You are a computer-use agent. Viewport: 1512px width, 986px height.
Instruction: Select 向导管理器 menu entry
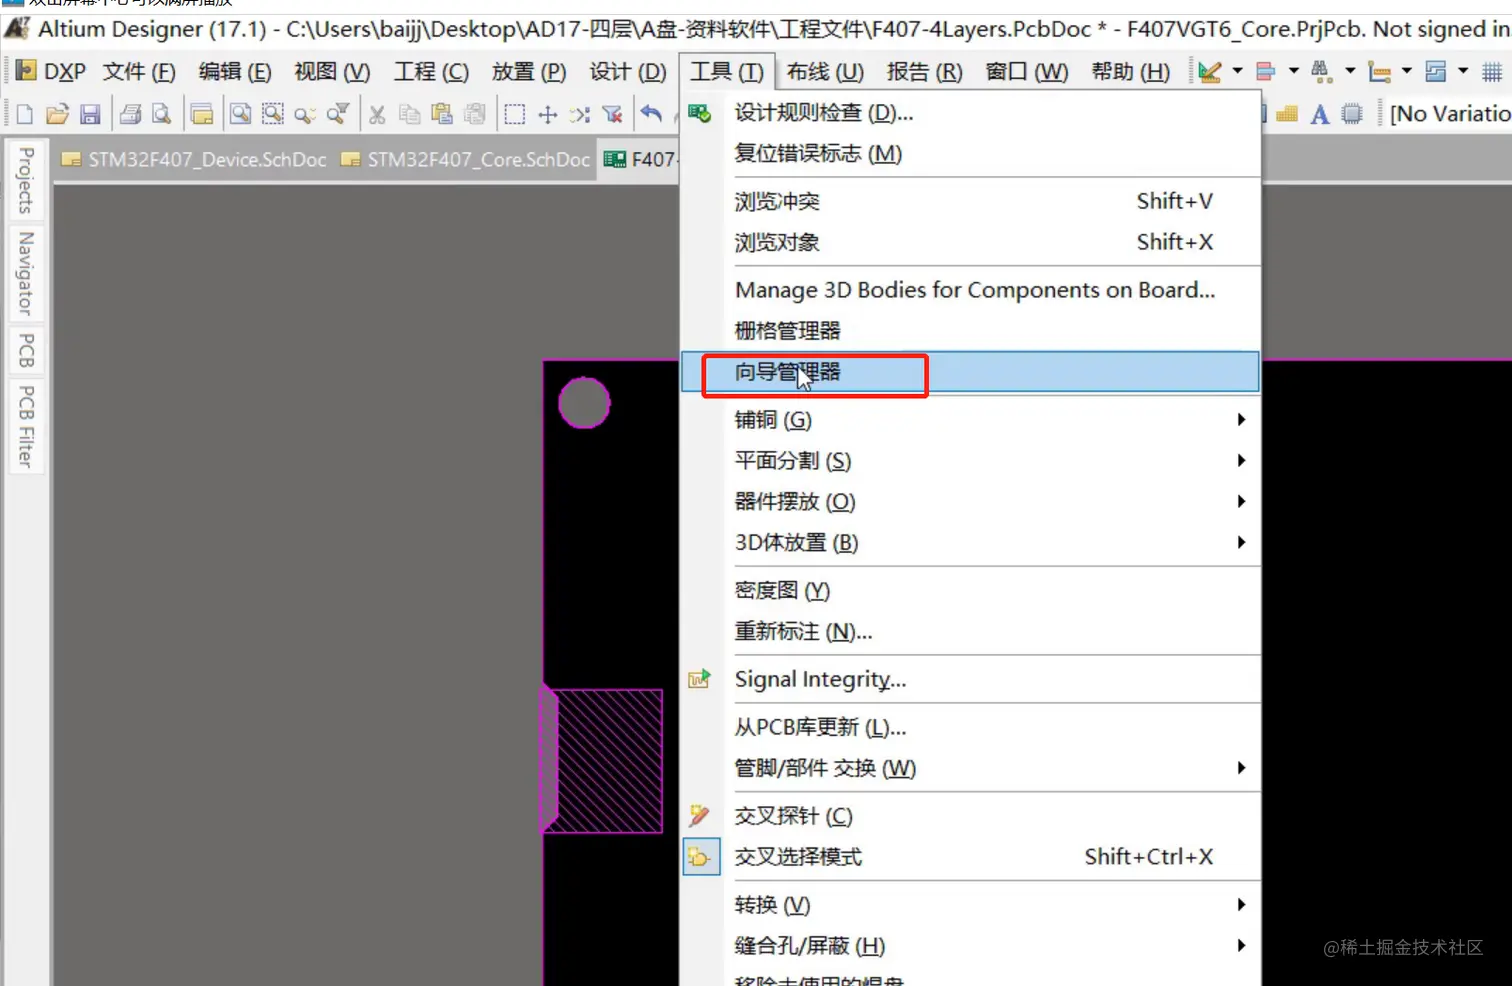pos(970,372)
